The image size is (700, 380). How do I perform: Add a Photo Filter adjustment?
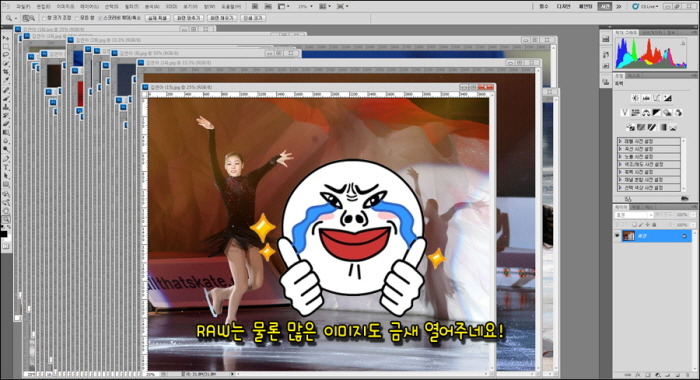(x=667, y=113)
